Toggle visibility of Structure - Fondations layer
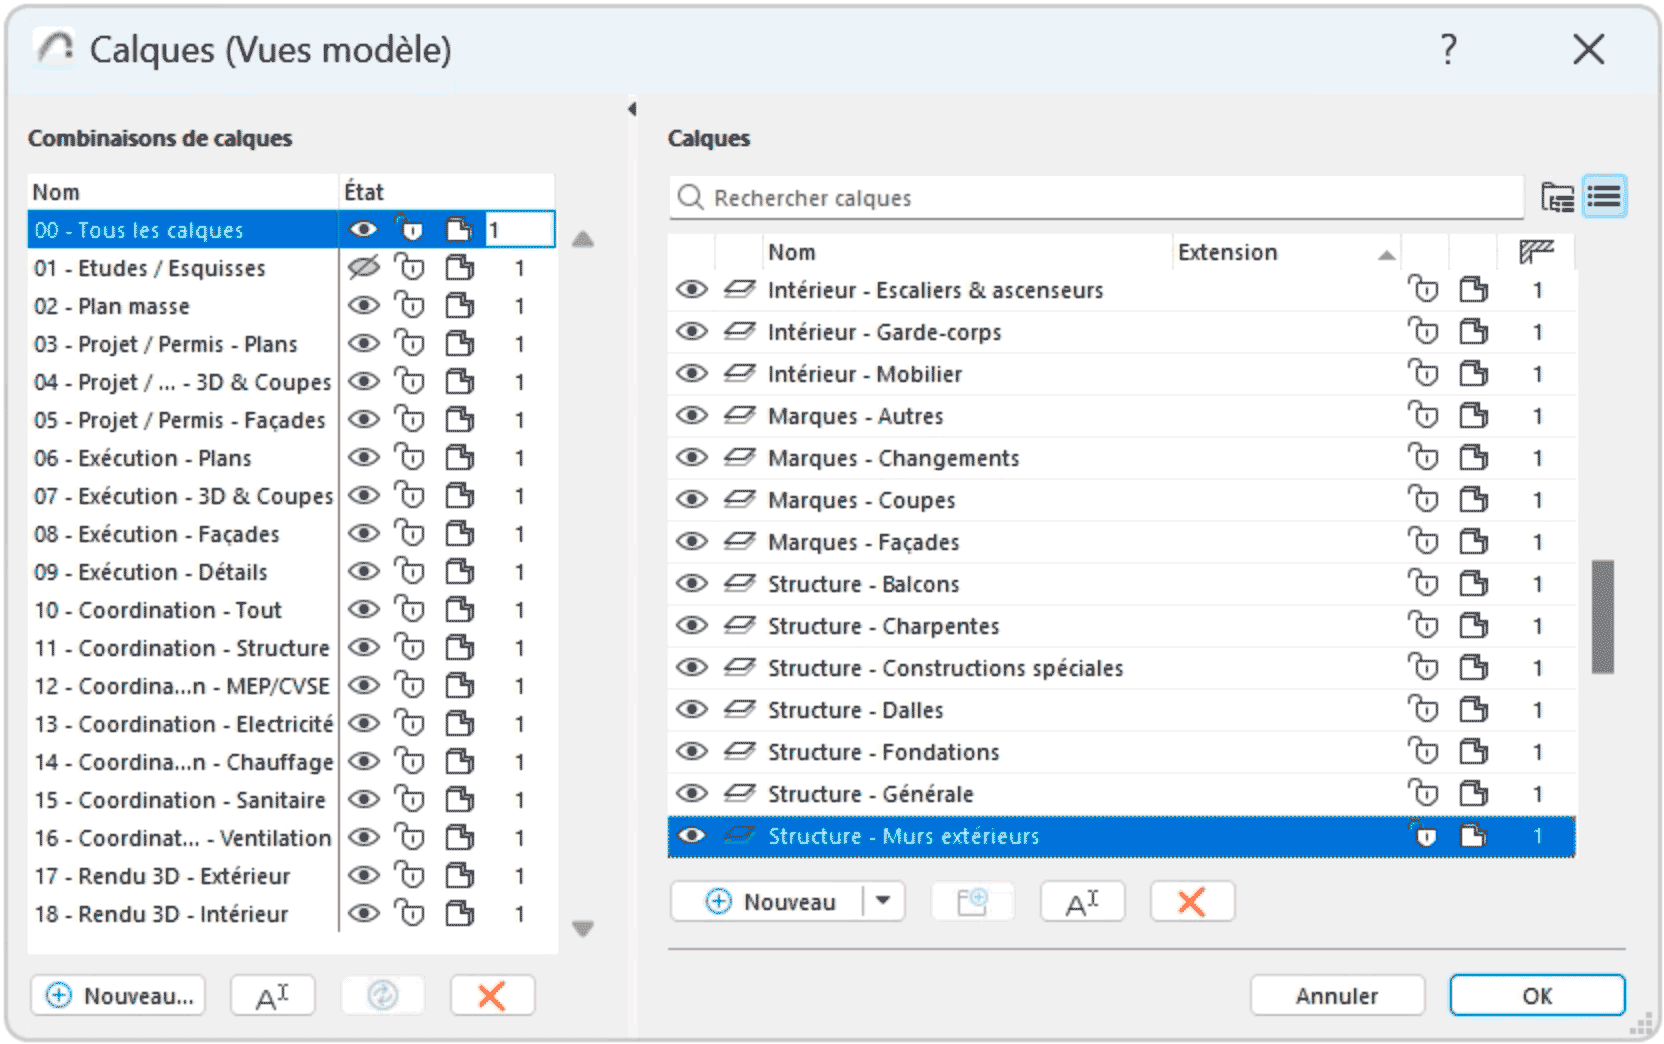 pyautogui.click(x=691, y=752)
